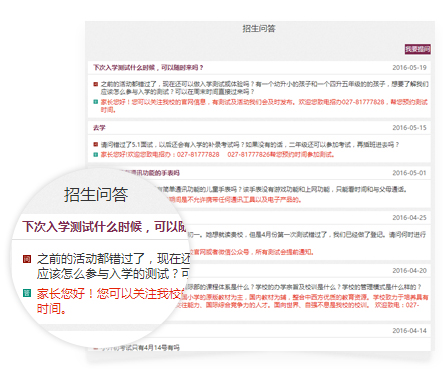Click the 我要提问 button

[x=418, y=49]
